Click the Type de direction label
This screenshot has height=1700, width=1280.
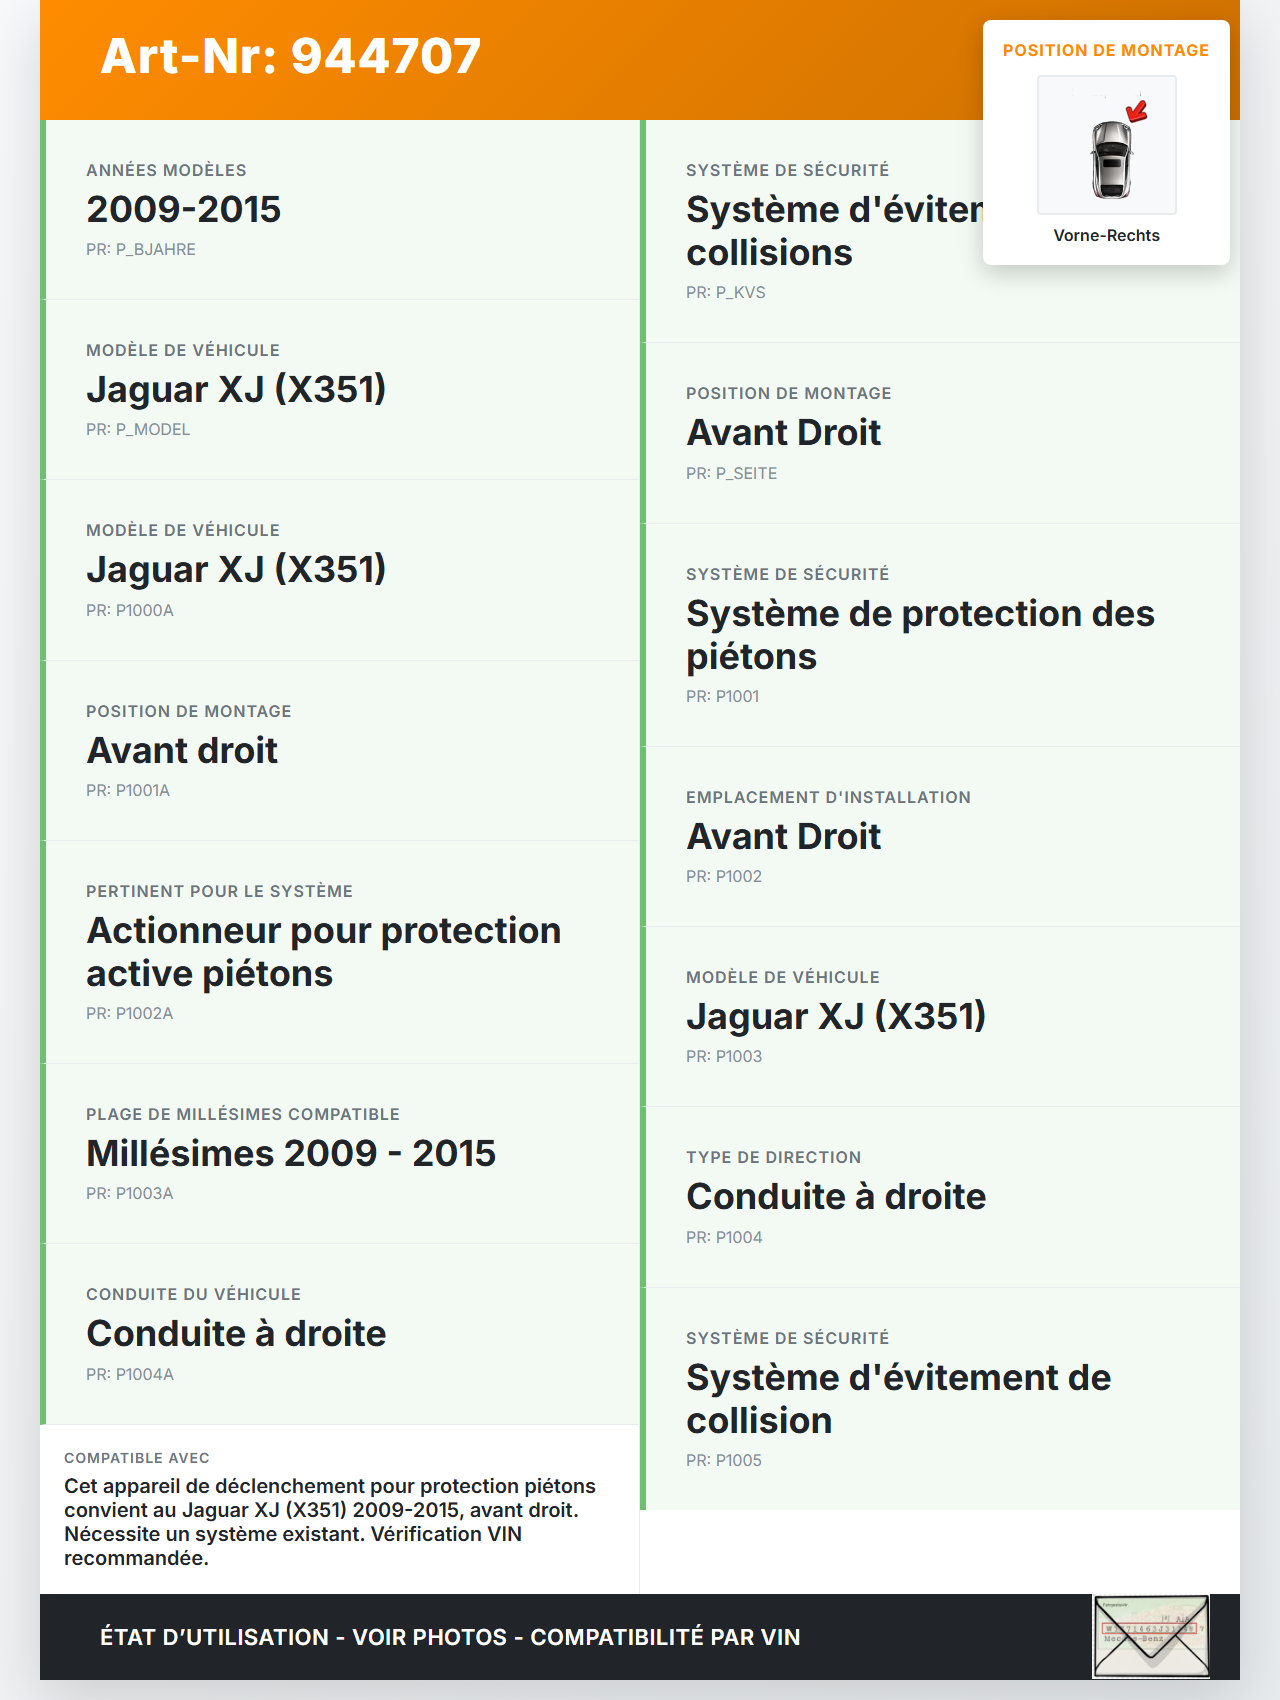(x=773, y=1157)
